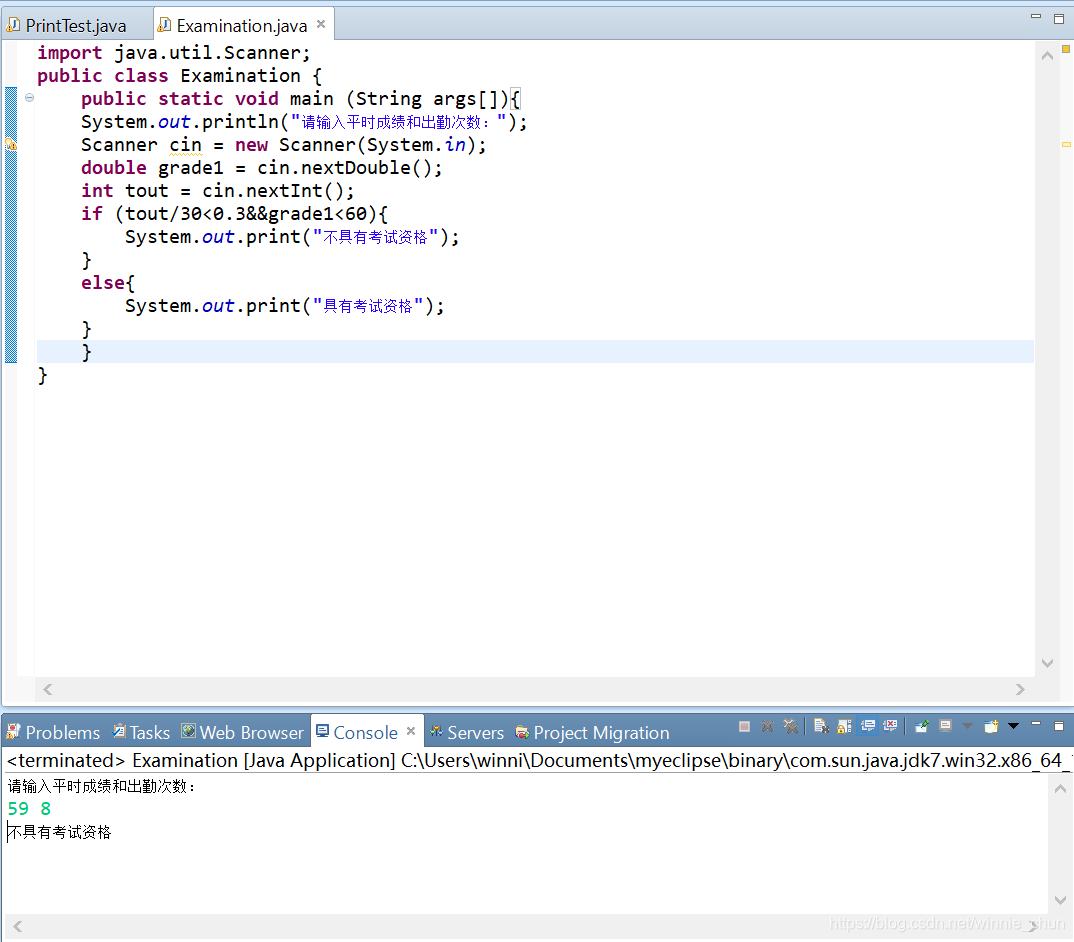Click the yellow warning square atop the overview ruler
This screenshot has height=942, width=1074.
click(x=1066, y=49)
